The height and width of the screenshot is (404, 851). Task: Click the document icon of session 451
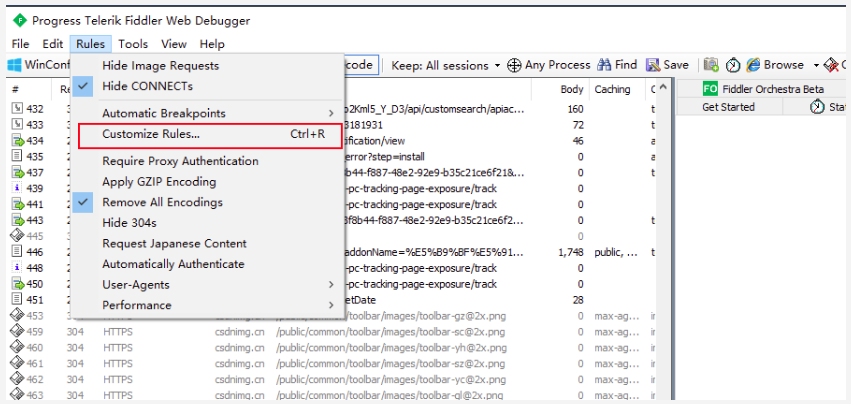pyautogui.click(x=17, y=299)
